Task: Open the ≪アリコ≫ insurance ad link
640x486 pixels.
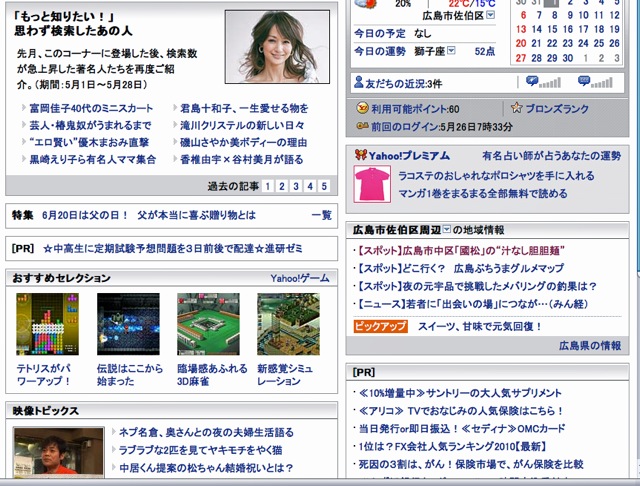Action: click(461, 411)
